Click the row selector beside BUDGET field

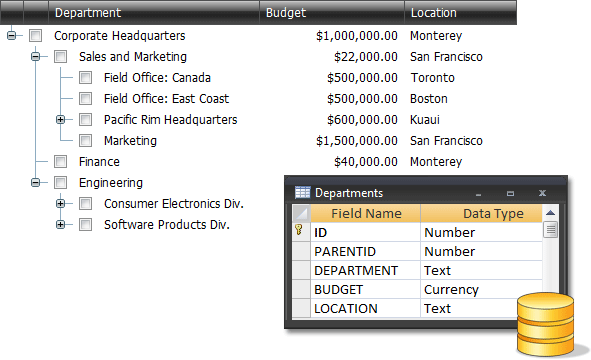(301, 290)
